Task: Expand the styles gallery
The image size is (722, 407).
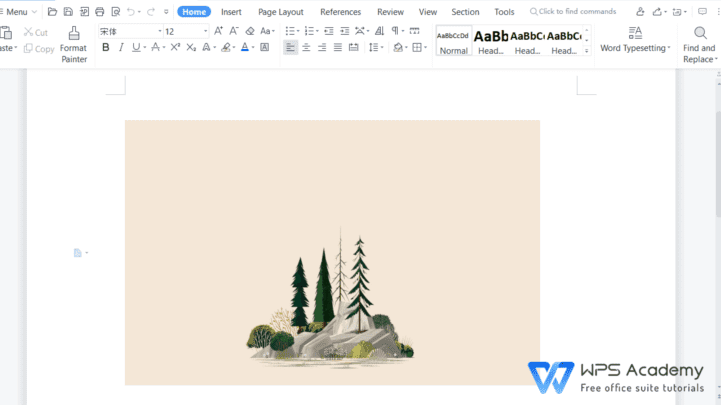Action: (587, 51)
